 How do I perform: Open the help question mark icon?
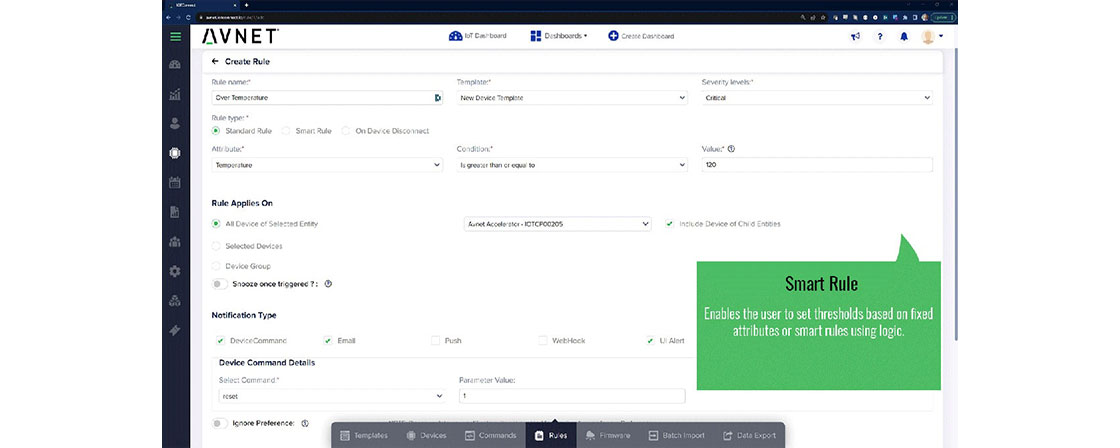tap(880, 36)
